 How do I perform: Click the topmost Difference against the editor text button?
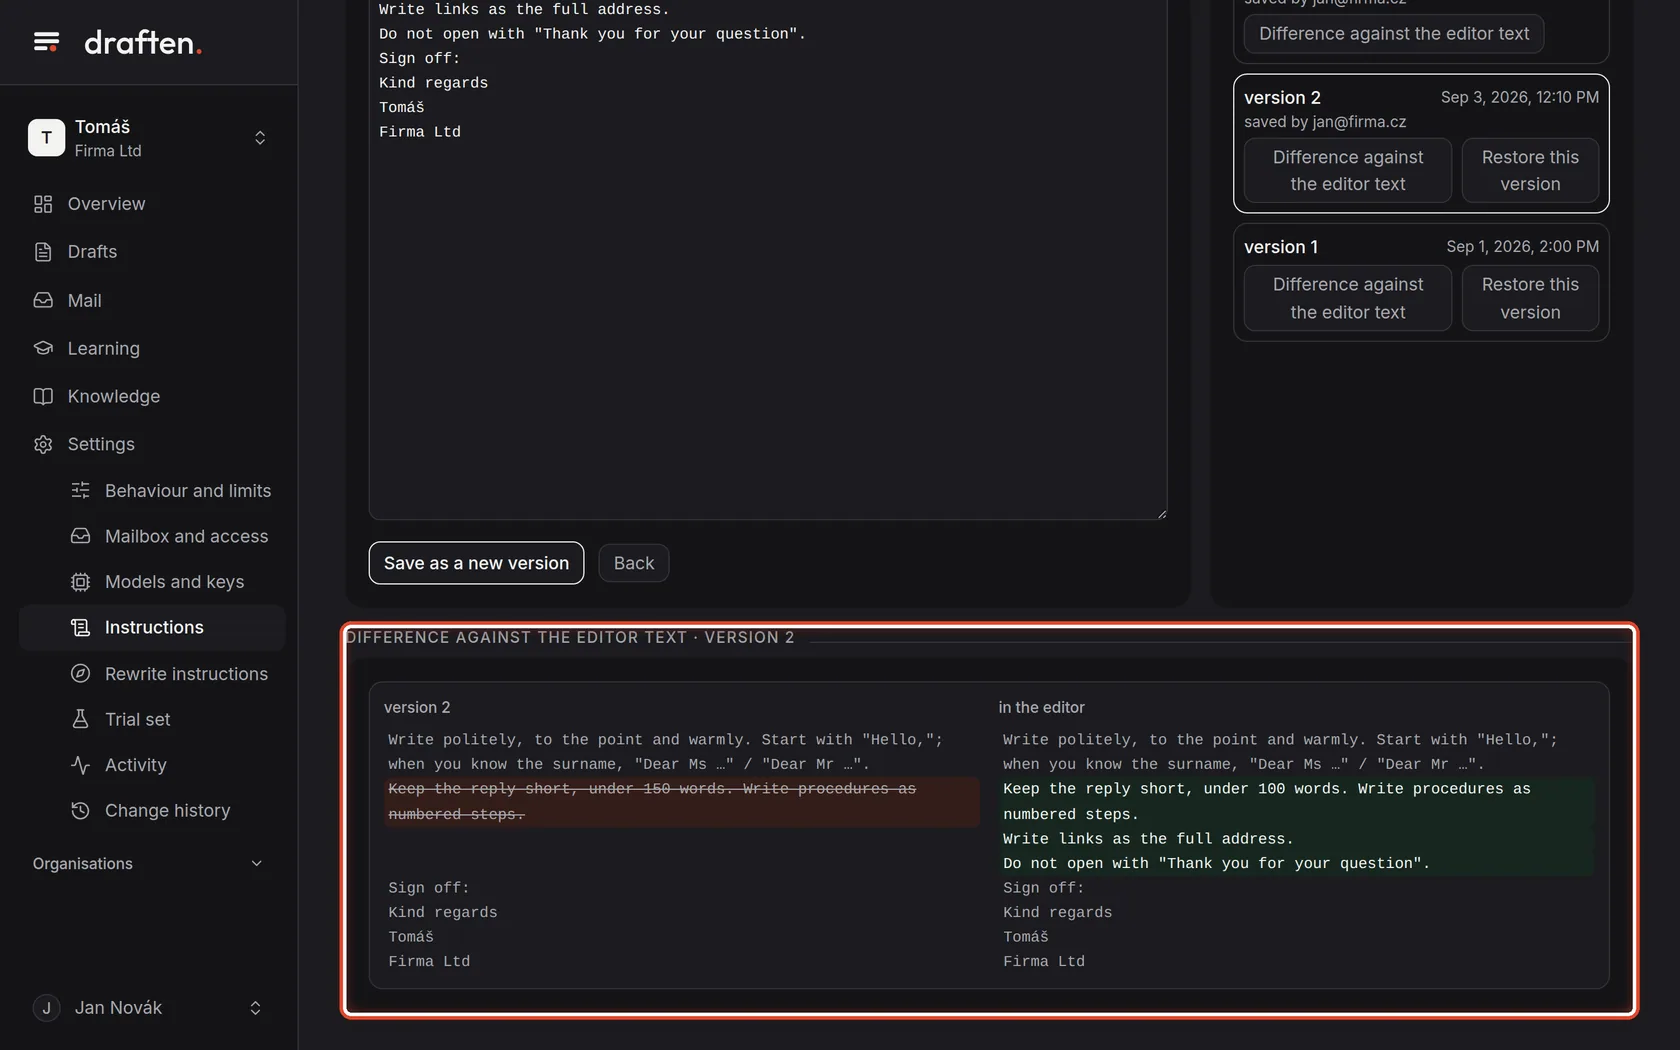pos(1394,33)
